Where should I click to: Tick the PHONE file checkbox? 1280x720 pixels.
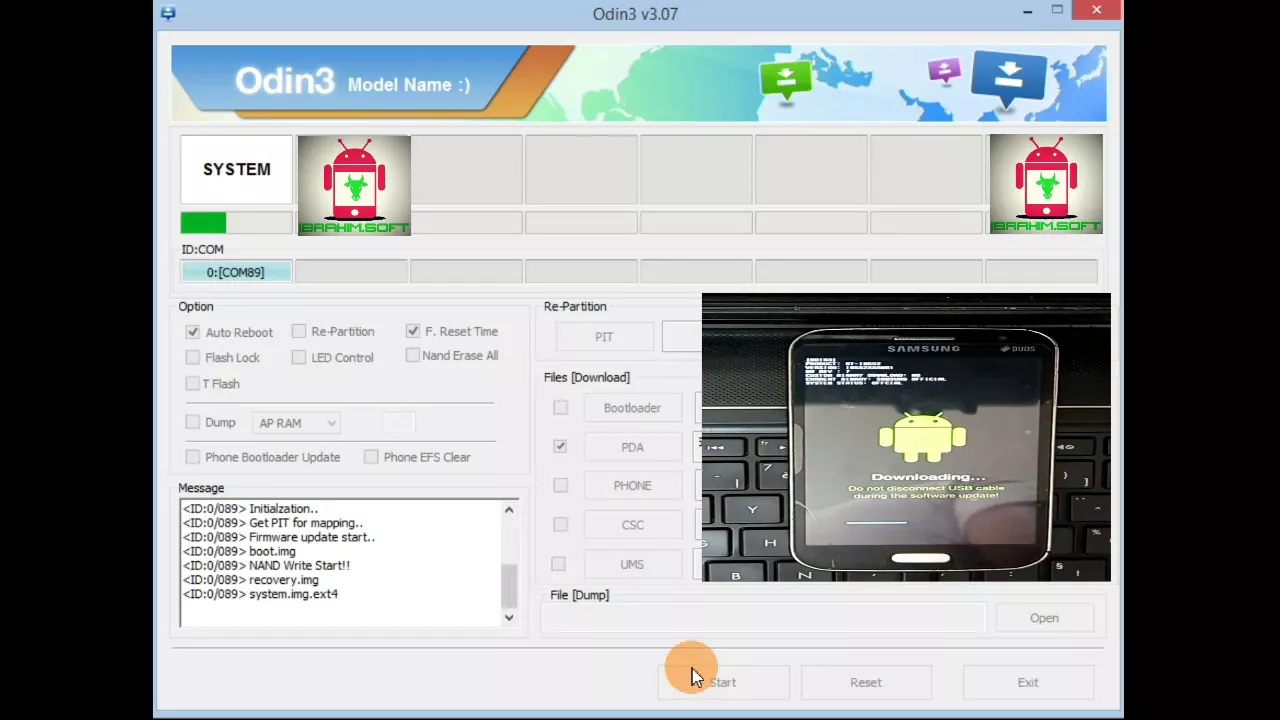(x=560, y=485)
